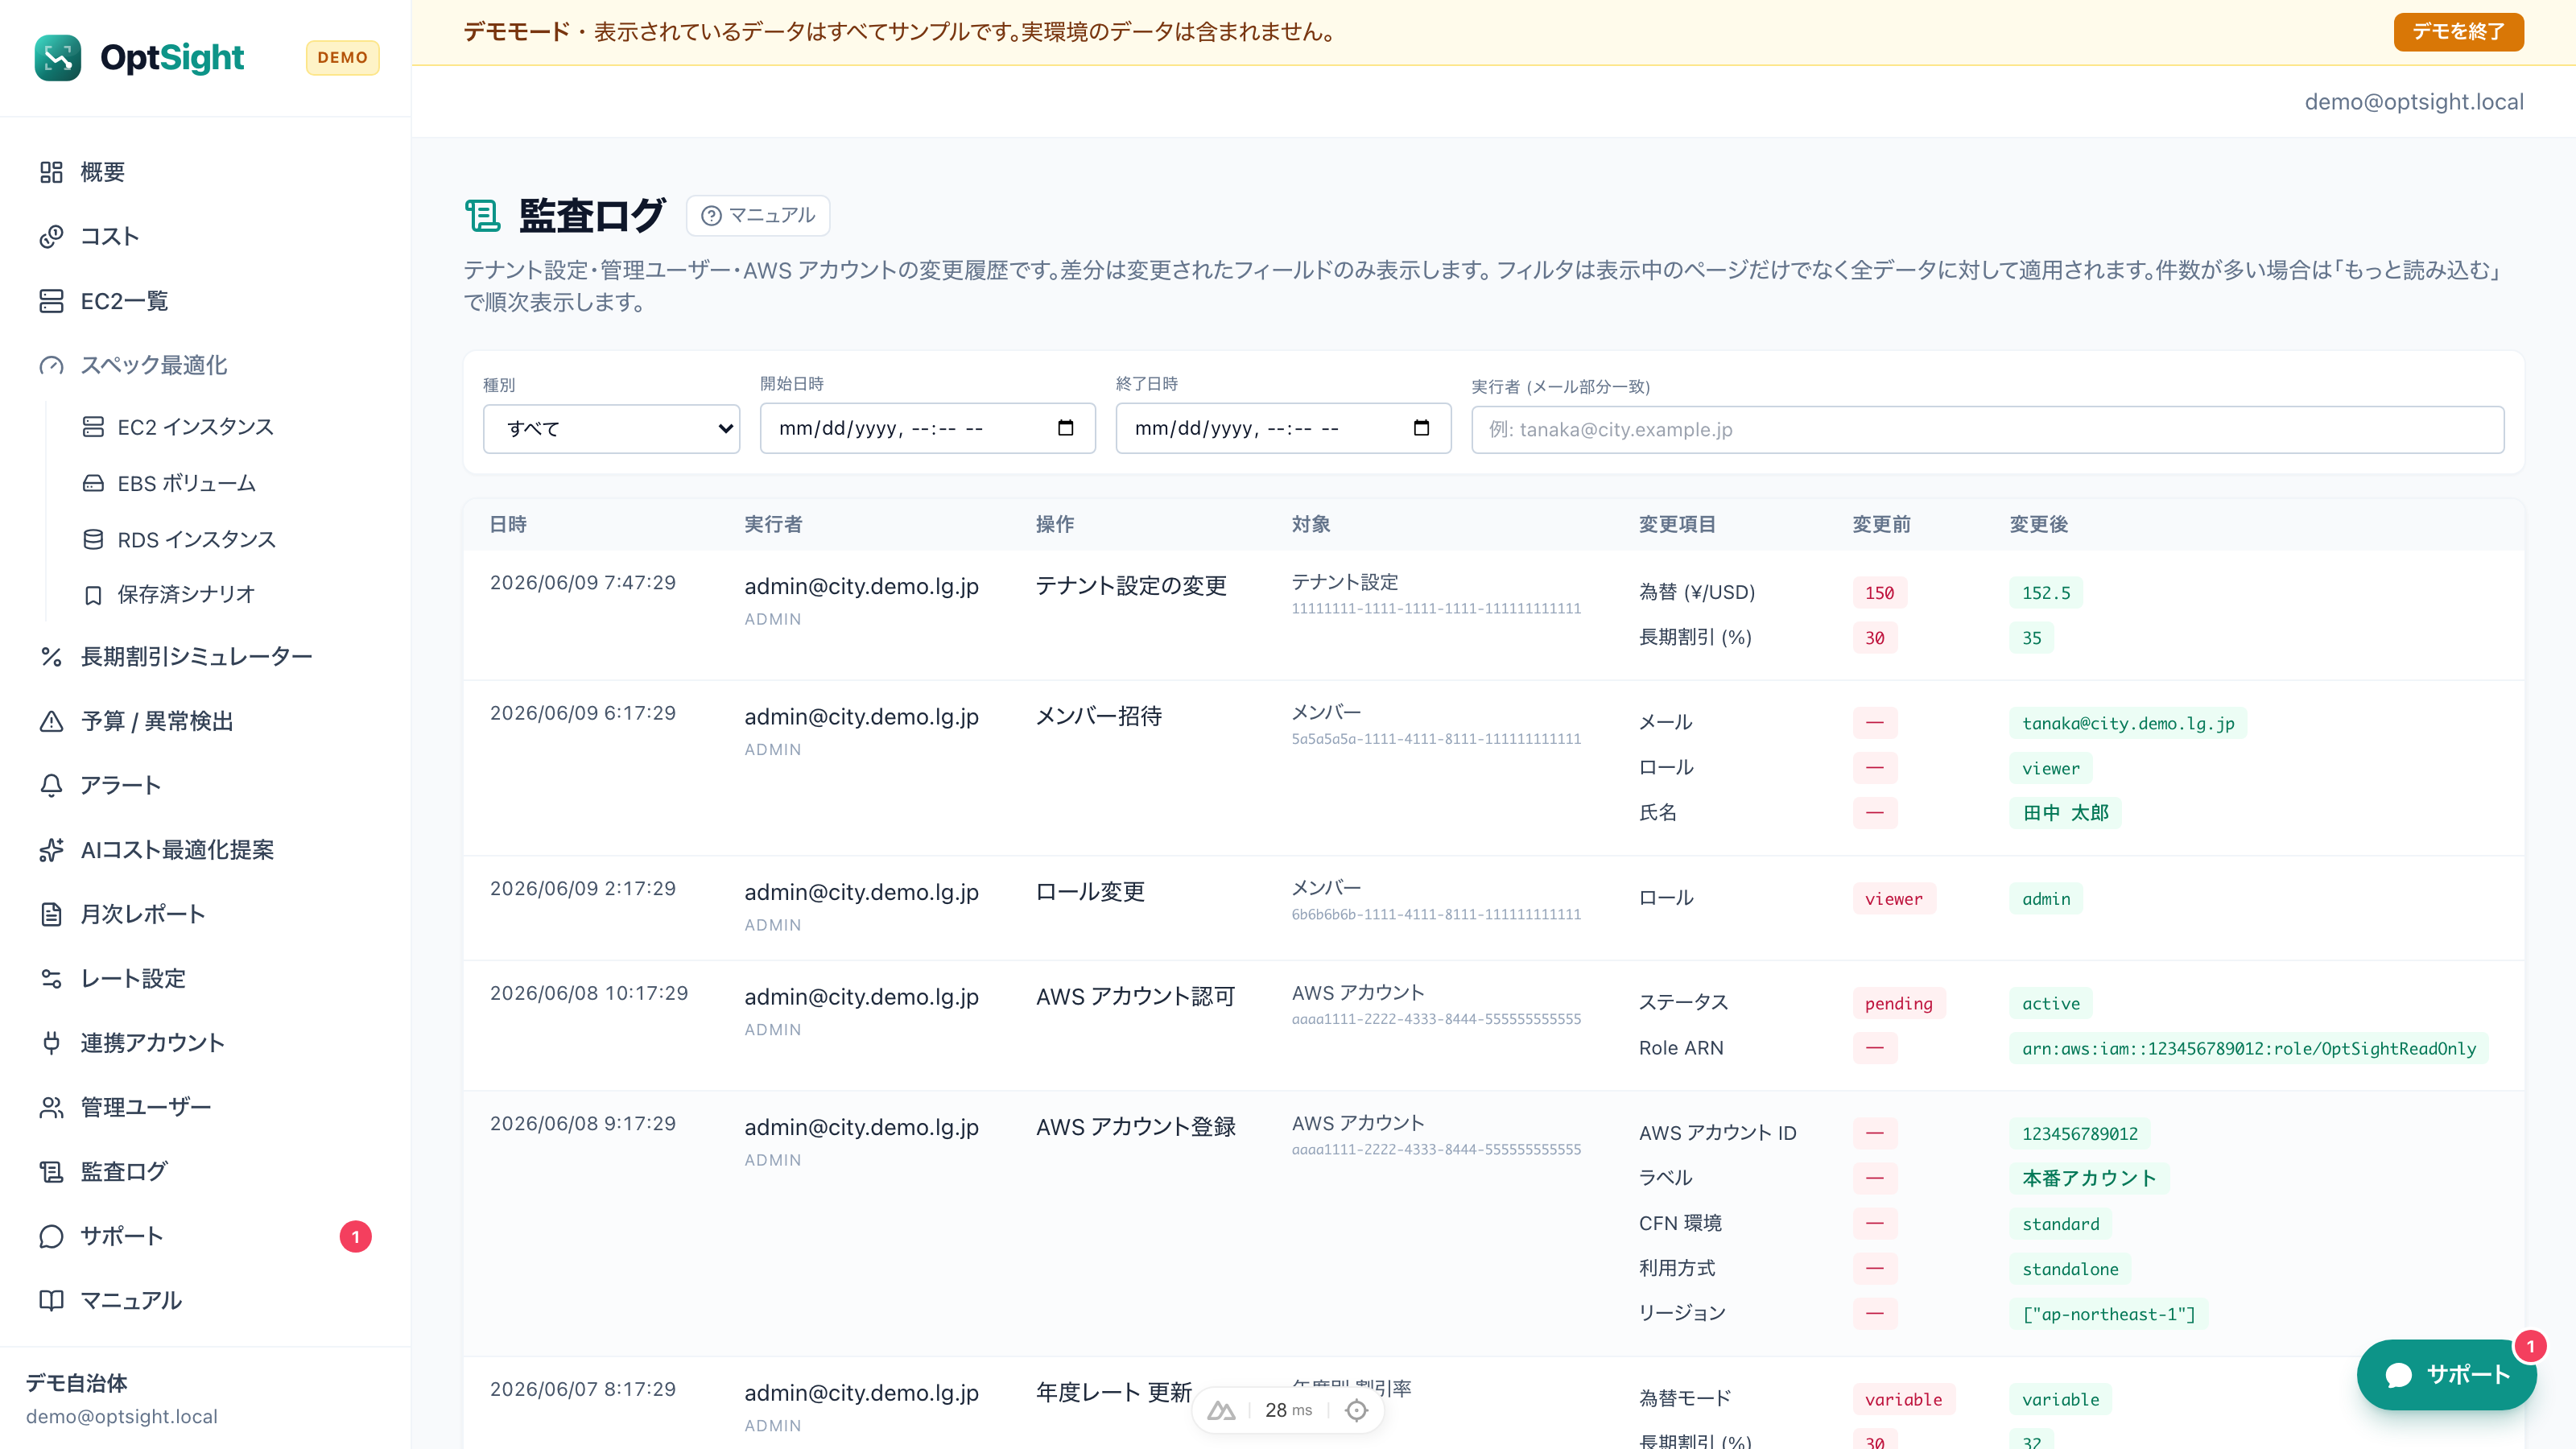Click the 予算 / 異常検出 warning icon
The height and width of the screenshot is (1449, 2576).
[51, 721]
